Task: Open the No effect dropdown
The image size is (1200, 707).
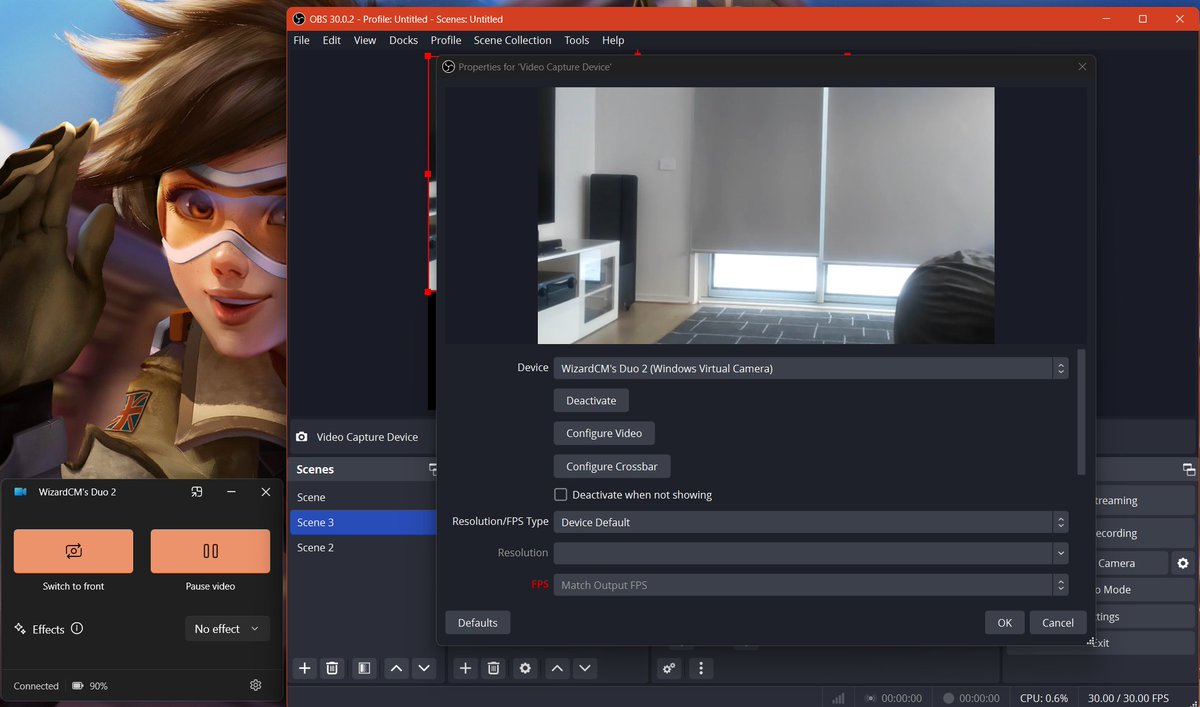Action: (x=227, y=629)
